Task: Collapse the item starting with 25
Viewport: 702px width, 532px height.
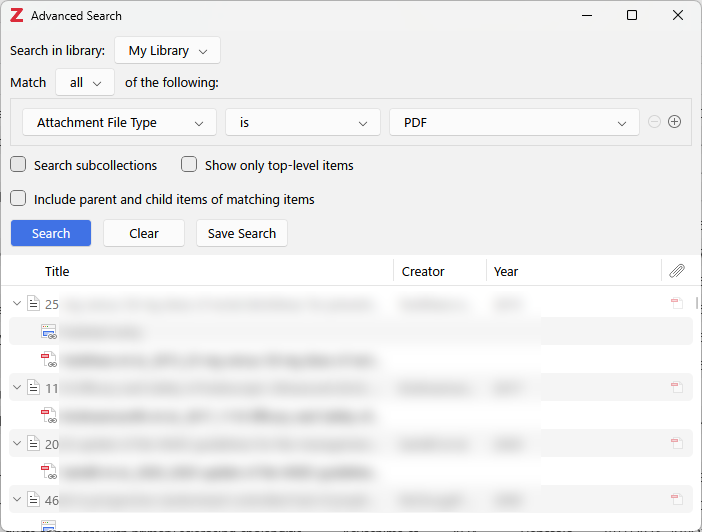Action: [x=16, y=304]
